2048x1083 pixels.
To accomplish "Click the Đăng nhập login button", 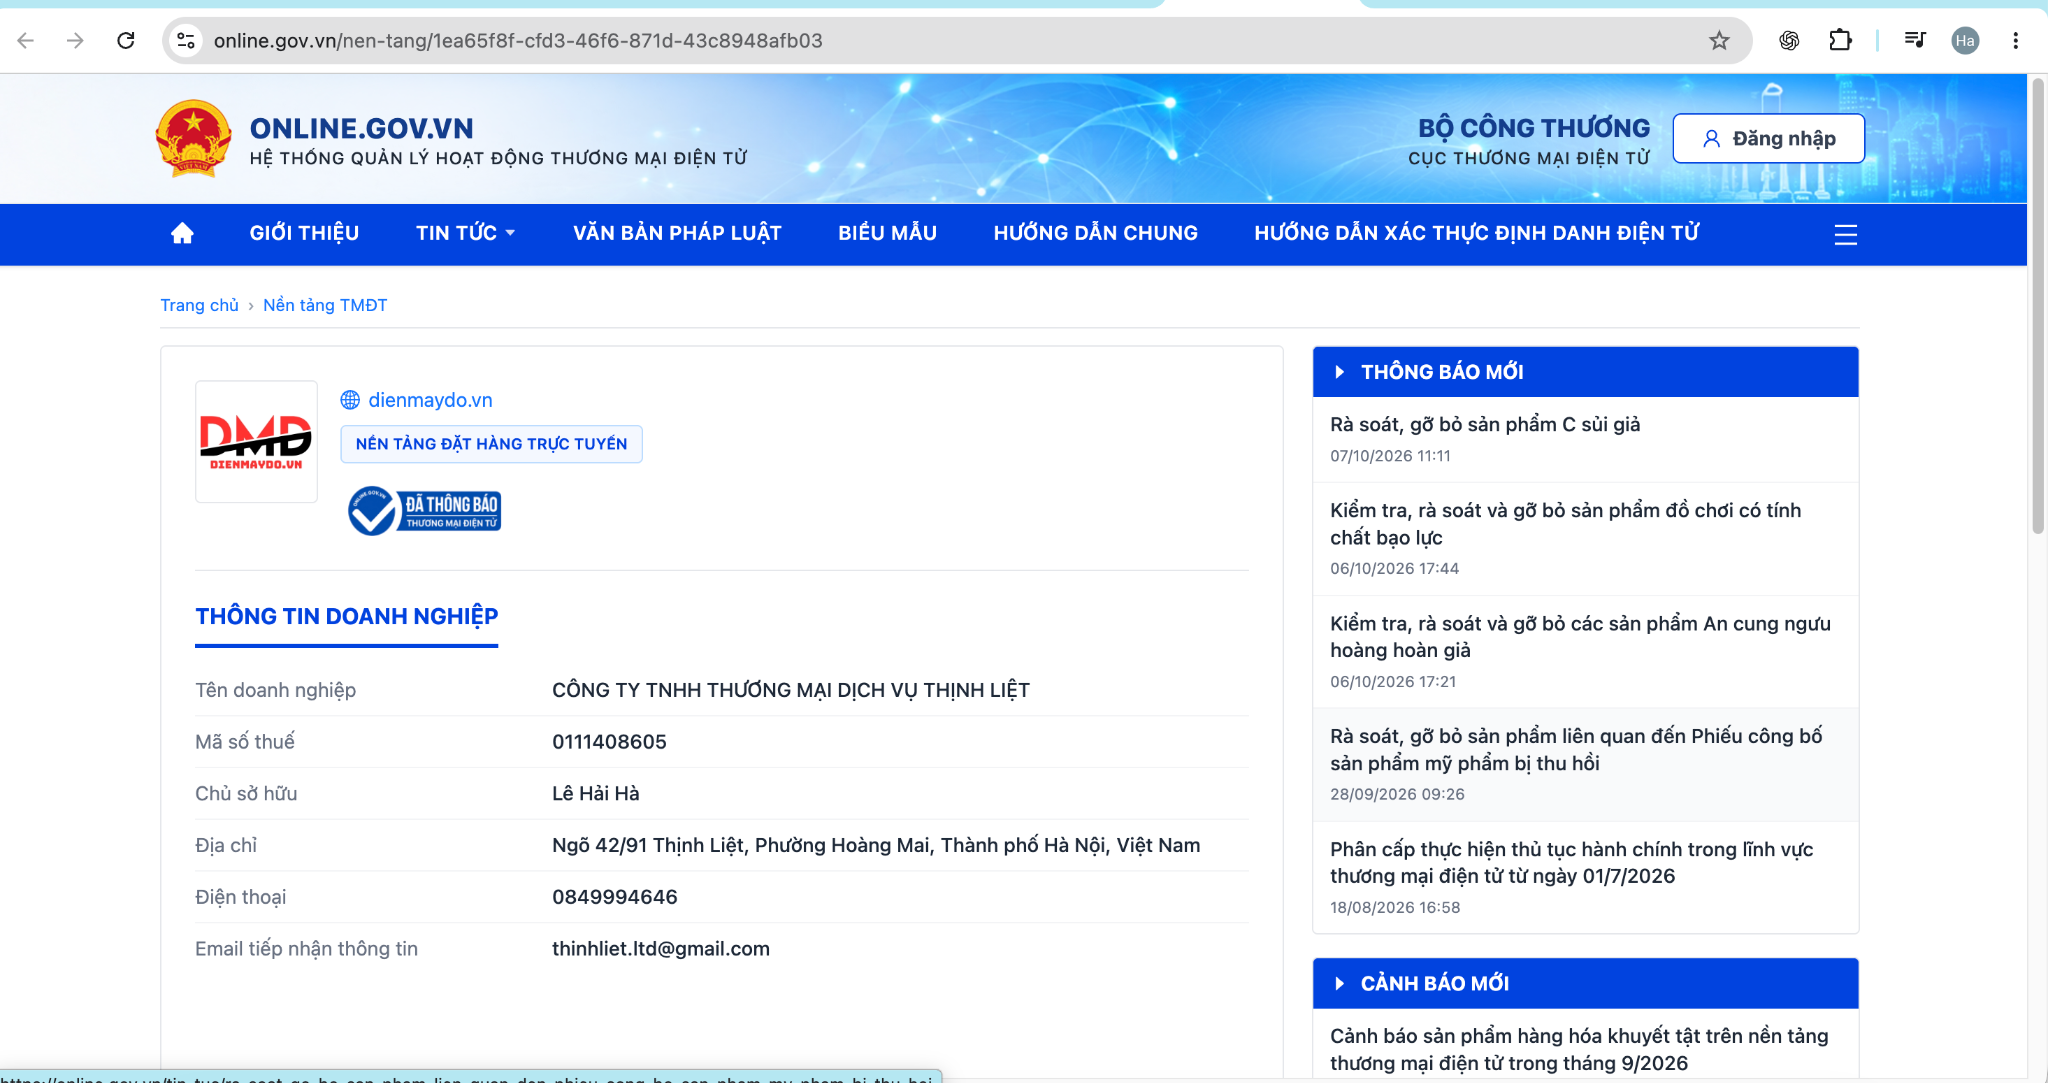I will pos(1768,138).
